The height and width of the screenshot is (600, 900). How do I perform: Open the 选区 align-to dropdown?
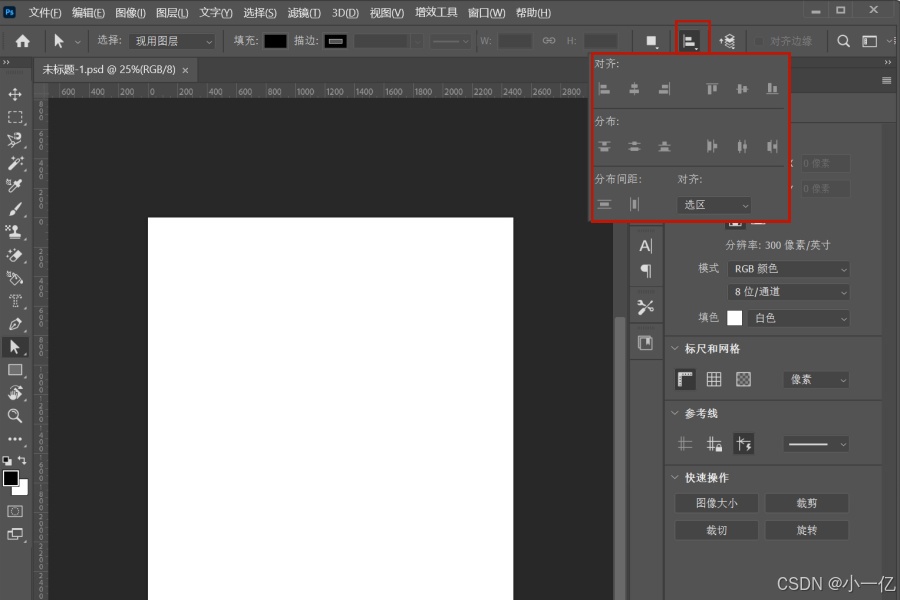[x=714, y=205]
